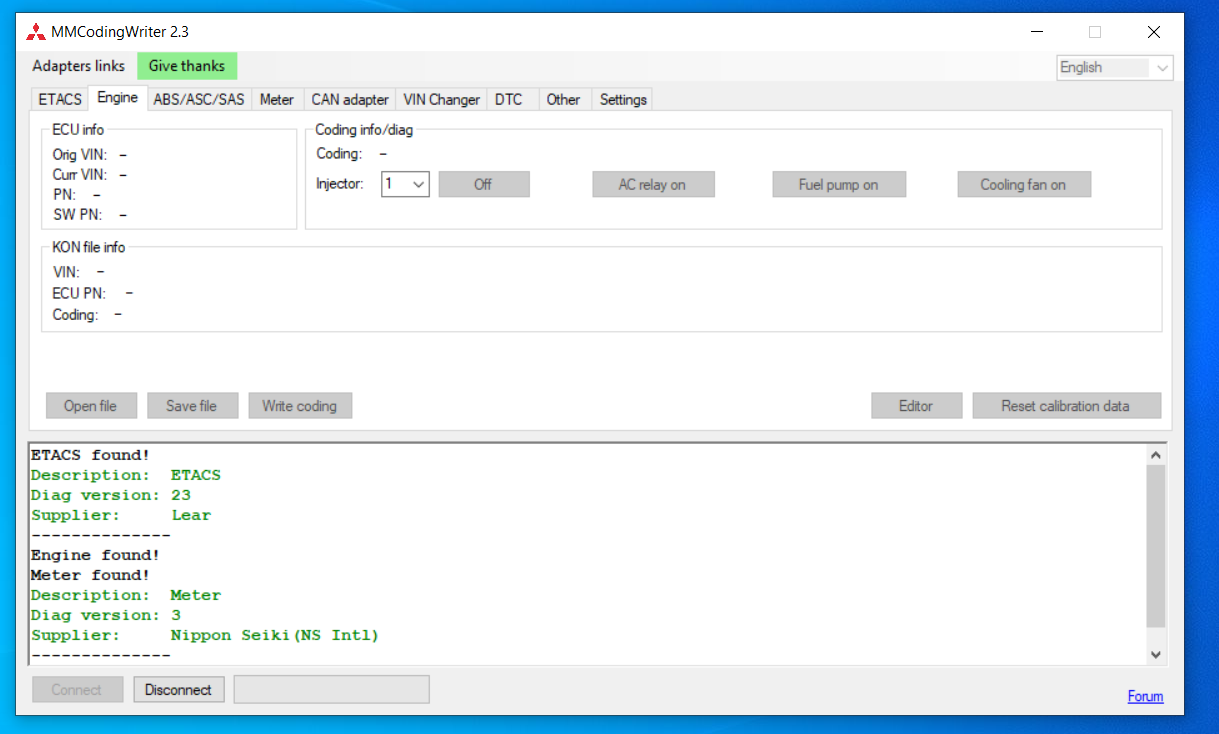Click the 'ECU PN:' label in KON file info
This screenshot has height=734, width=1219.
[x=79, y=294]
